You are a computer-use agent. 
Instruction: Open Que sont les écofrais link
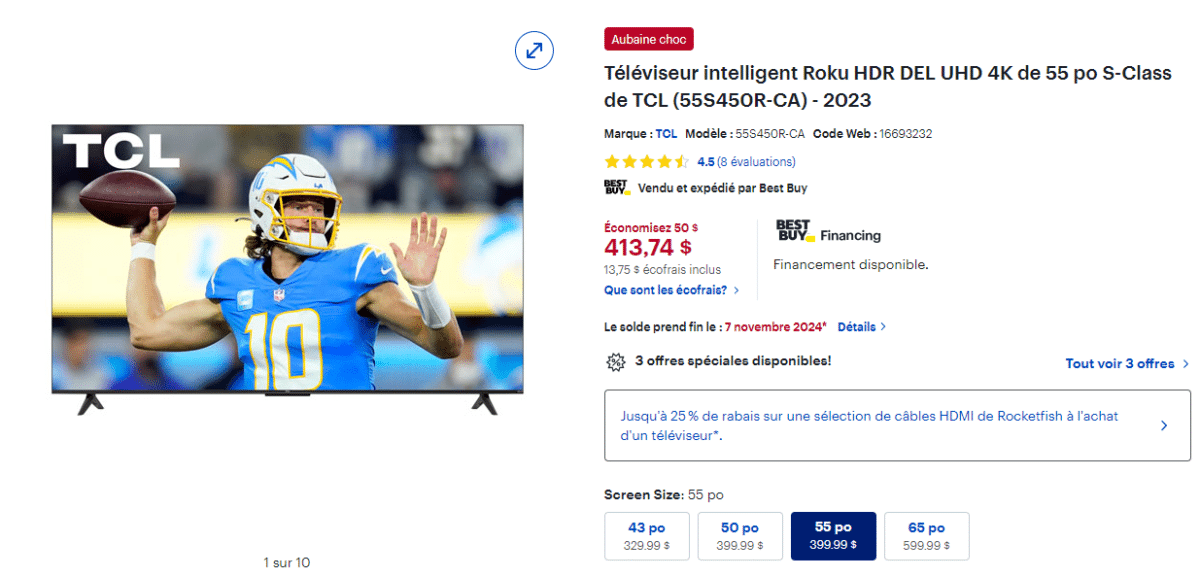click(x=672, y=290)
